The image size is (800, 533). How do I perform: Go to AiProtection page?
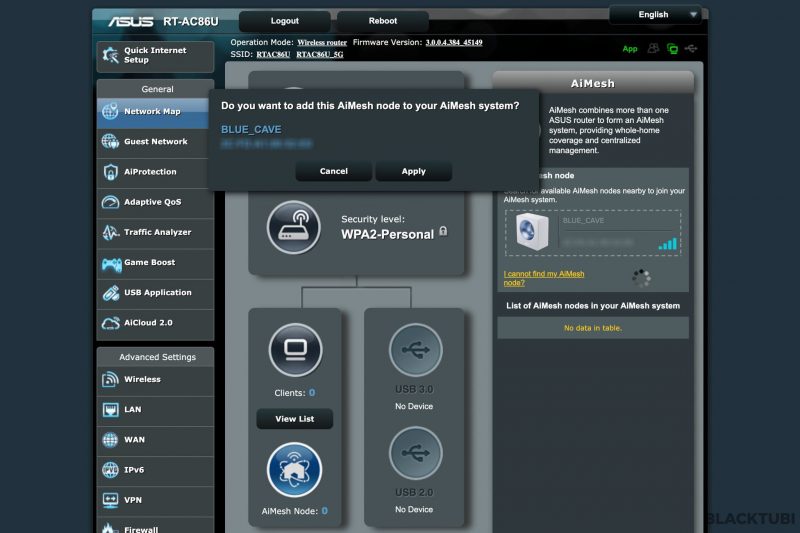click(155, 171)
